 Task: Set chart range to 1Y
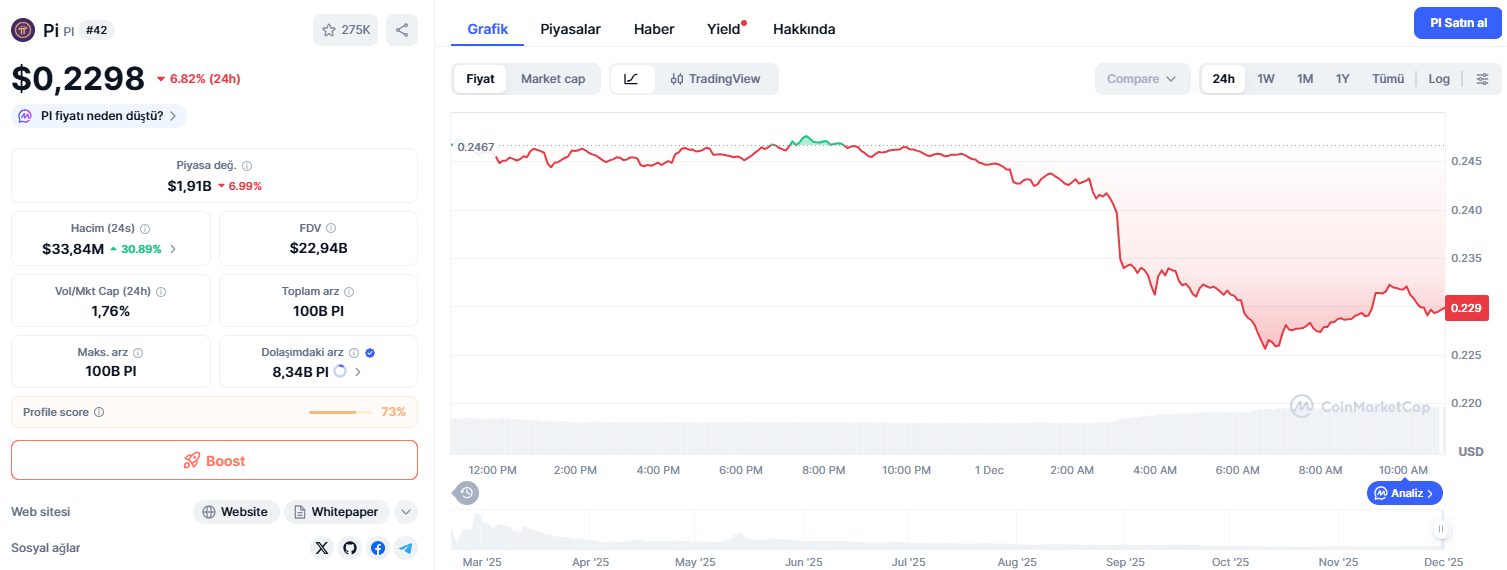[1343, 79]
